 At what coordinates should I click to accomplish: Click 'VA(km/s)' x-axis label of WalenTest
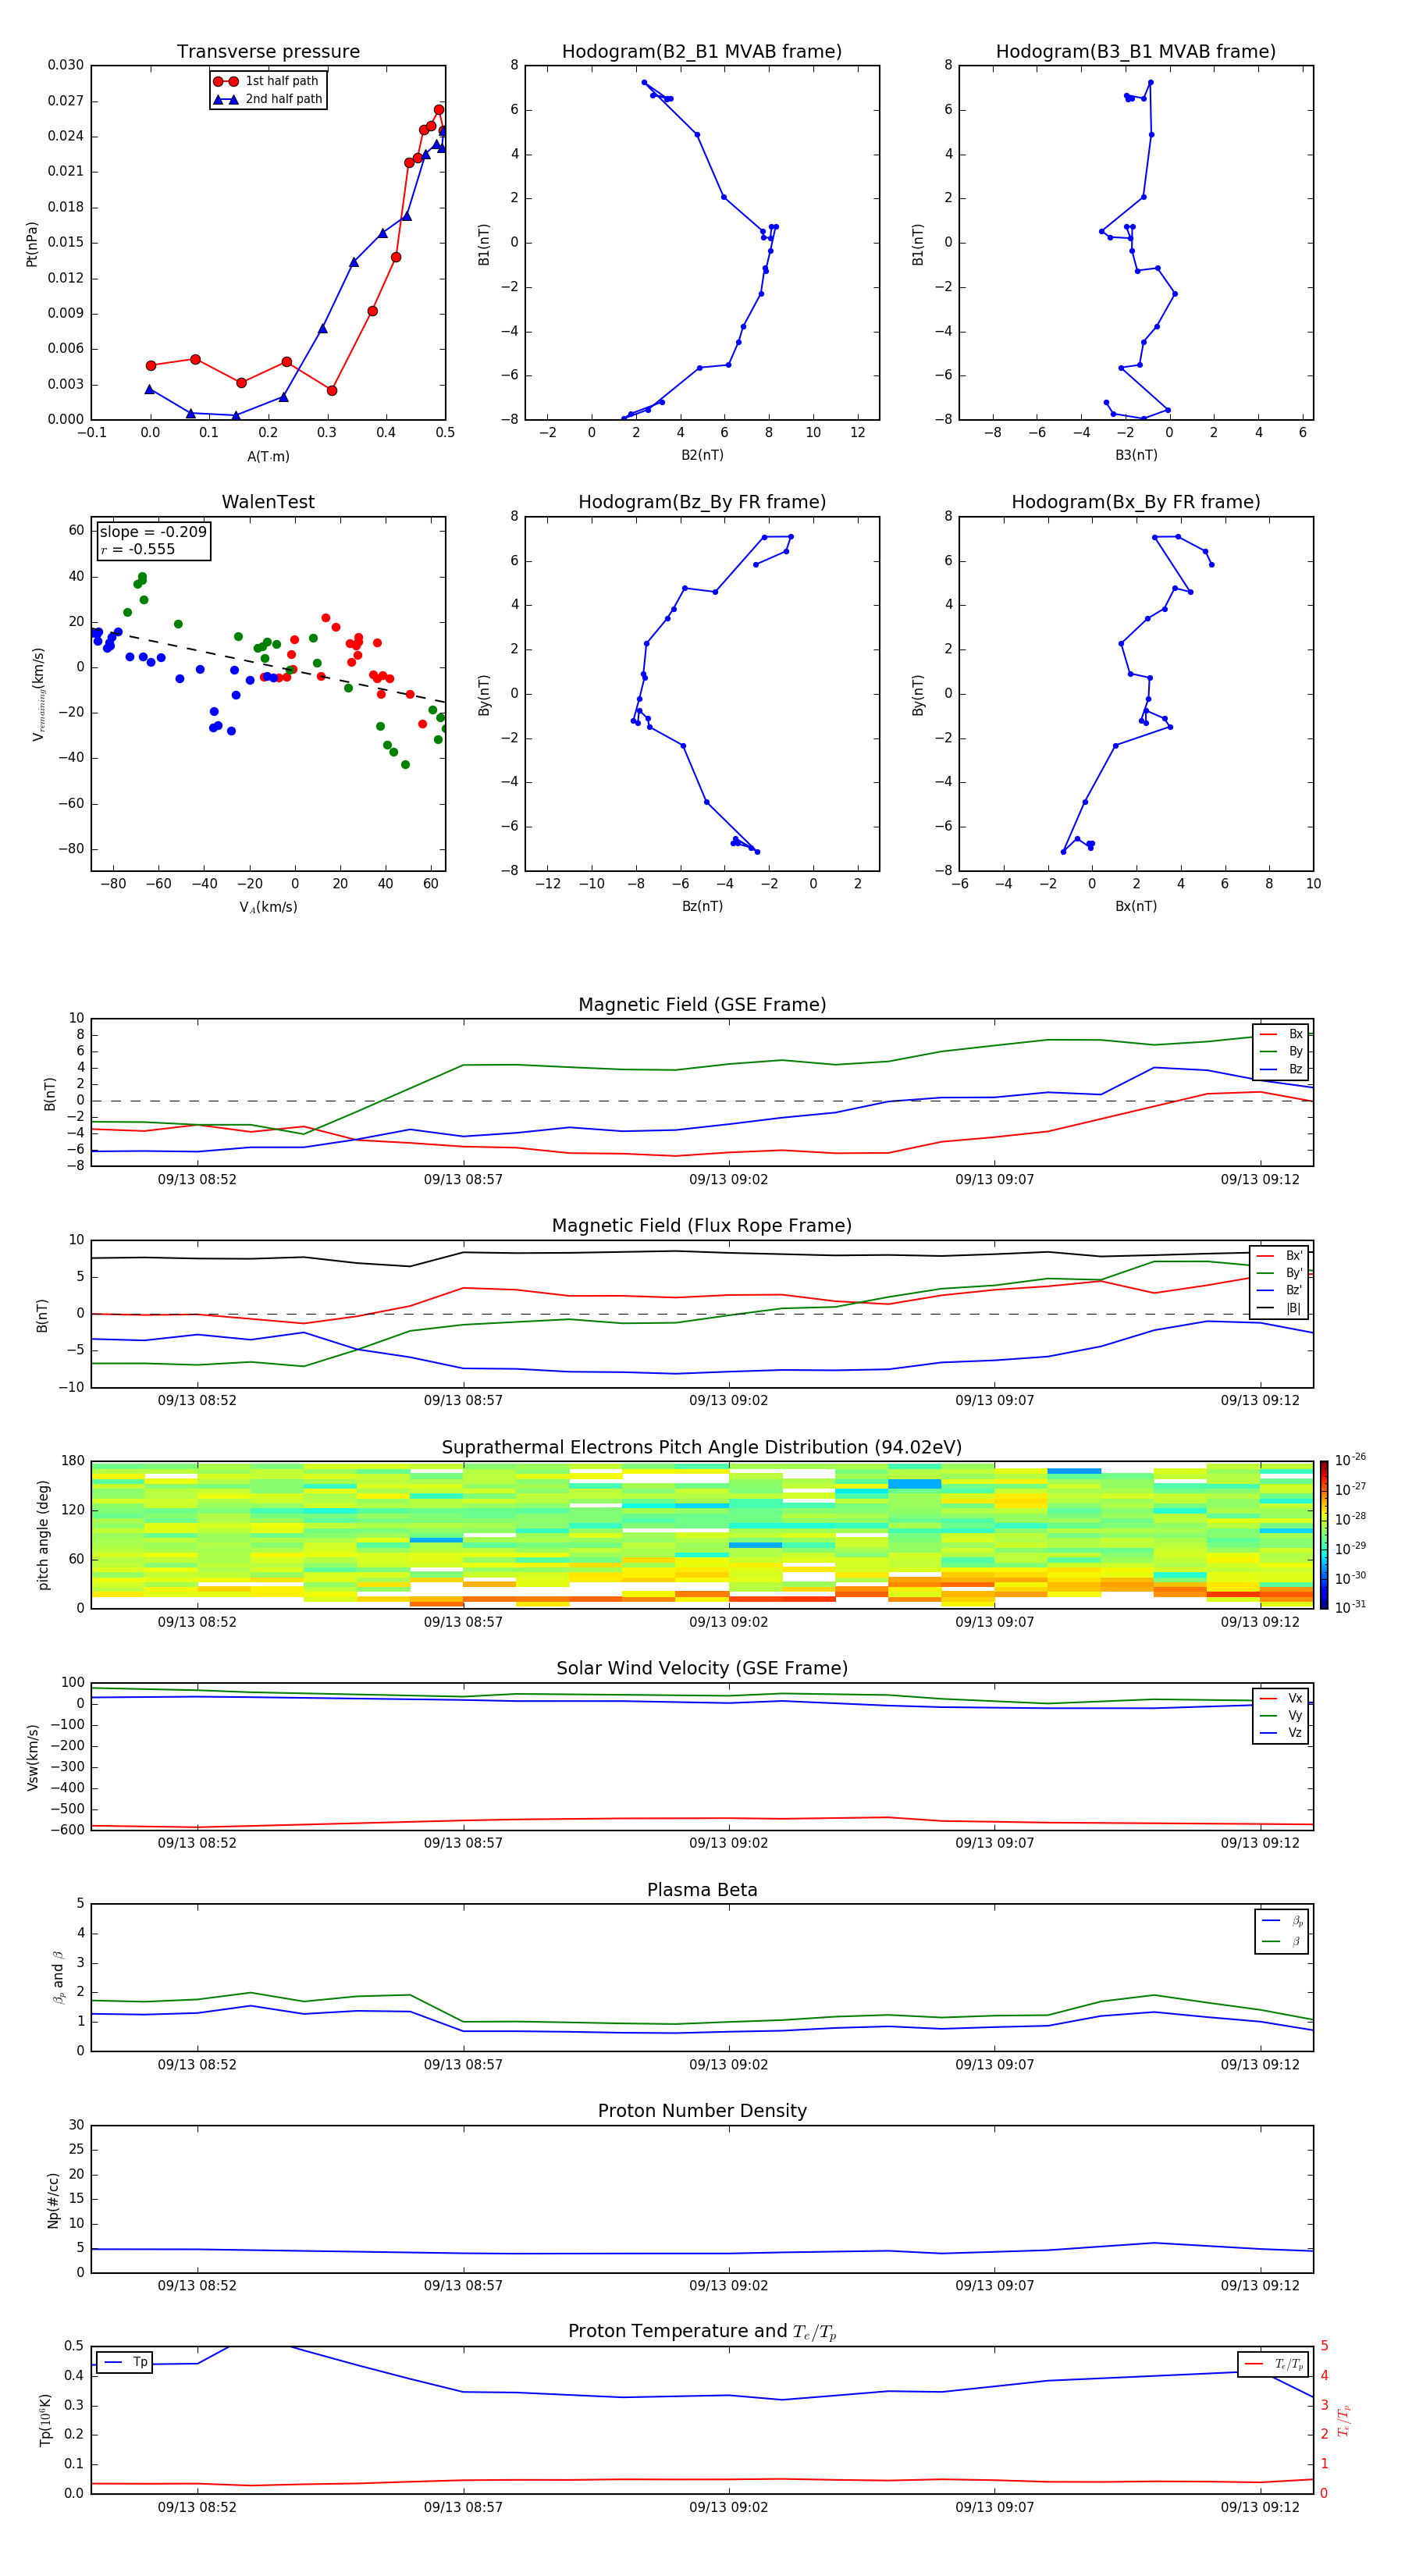268,907
